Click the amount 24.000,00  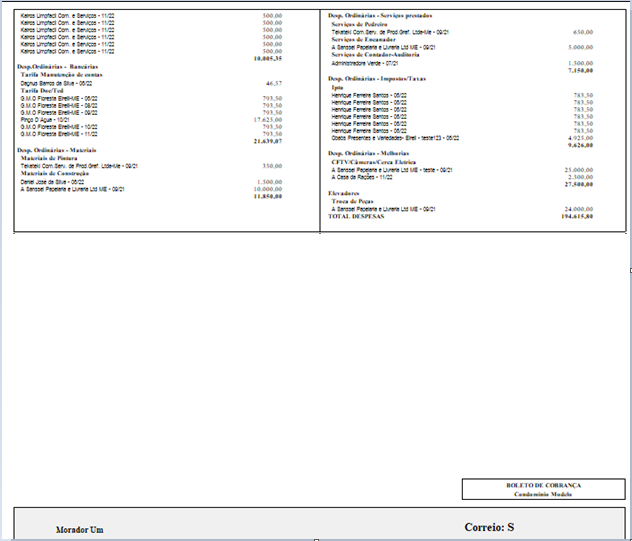coord(579,209)
